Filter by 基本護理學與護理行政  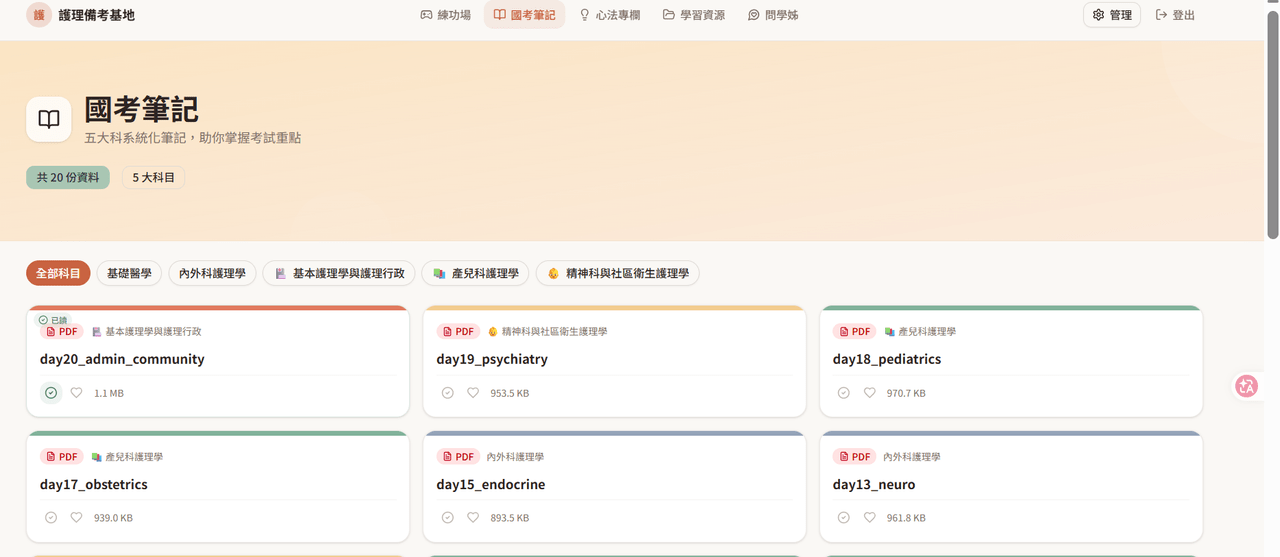pos(339,273)
